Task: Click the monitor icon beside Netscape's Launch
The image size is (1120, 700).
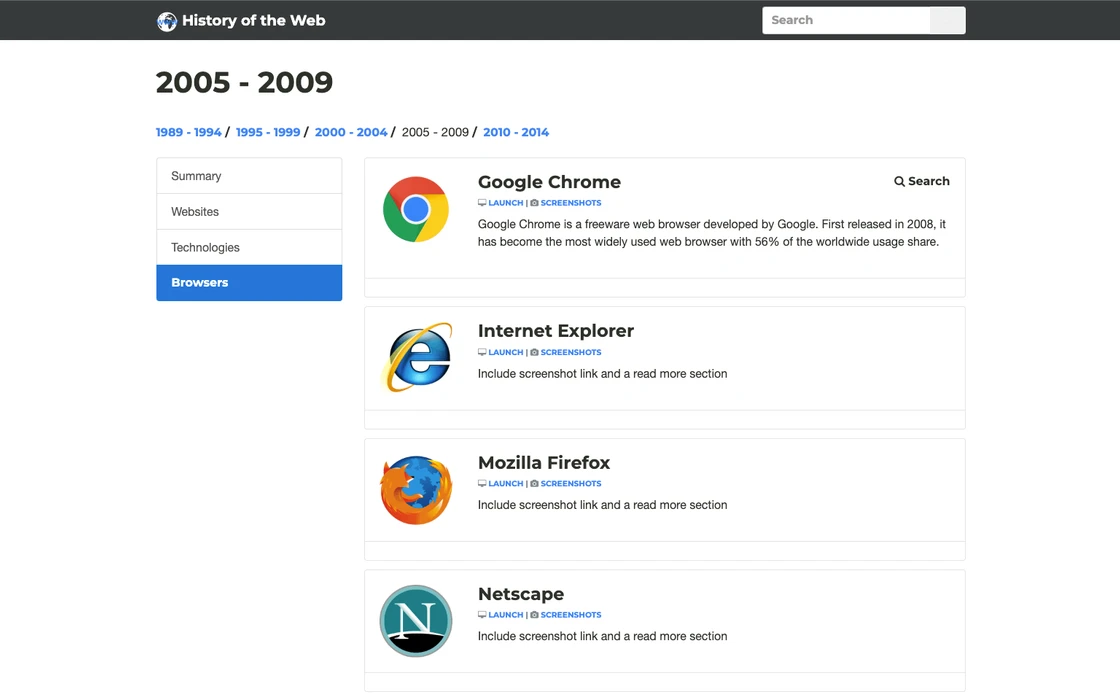Action: tap(482, 615)
